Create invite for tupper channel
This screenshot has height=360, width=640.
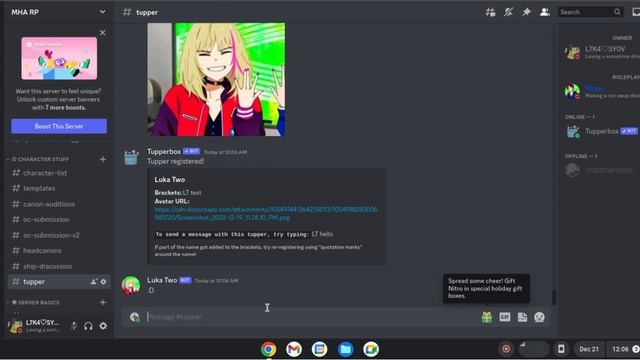tap(94, 282)
